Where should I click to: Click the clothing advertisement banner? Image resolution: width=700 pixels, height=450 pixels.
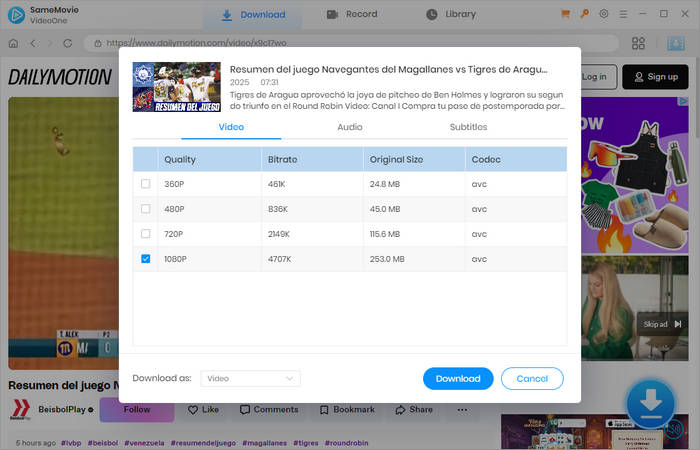click(635, 175)
